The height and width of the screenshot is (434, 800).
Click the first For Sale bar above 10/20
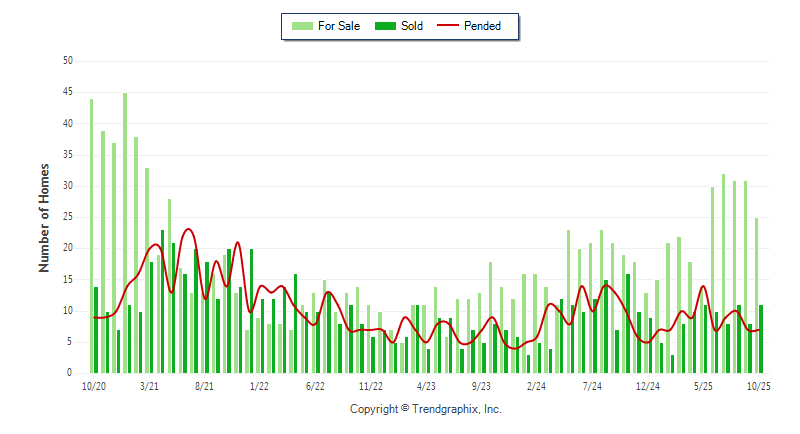pyautogui.click(x=91, y=235)
